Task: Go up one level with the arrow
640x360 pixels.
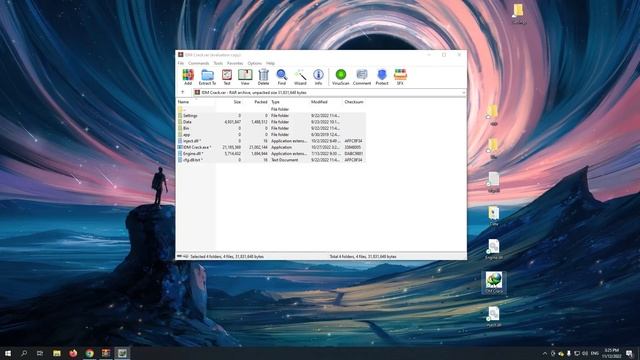Action: 182,93
